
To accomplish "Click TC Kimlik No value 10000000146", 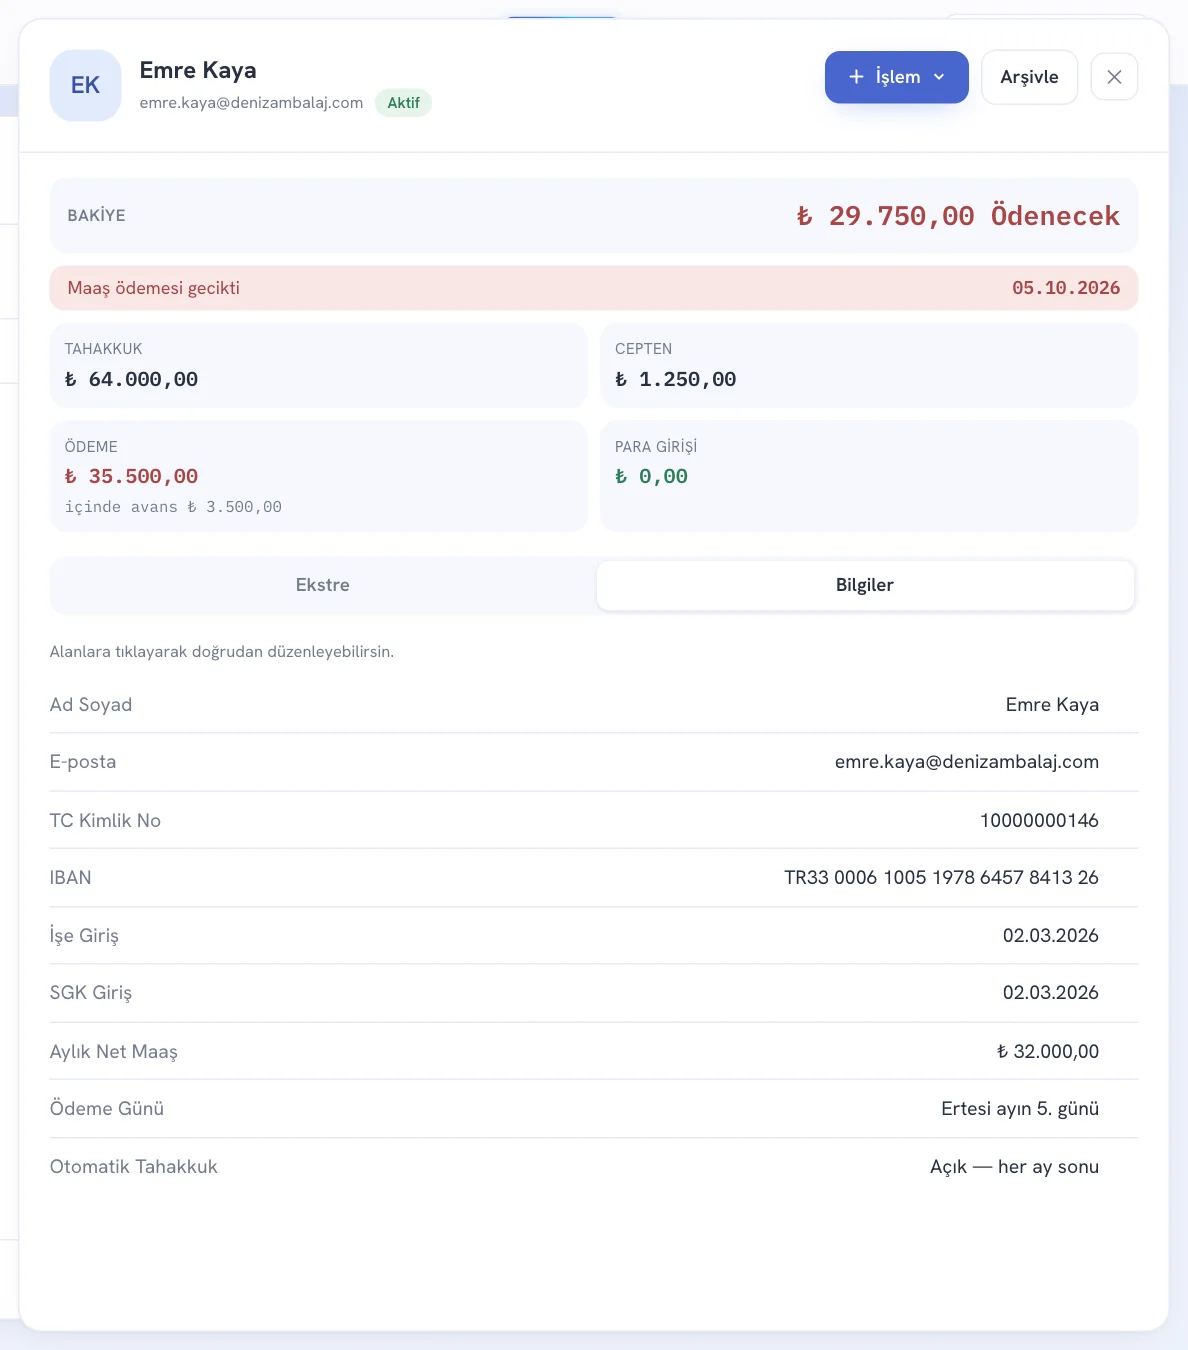I will point(1039,821).
